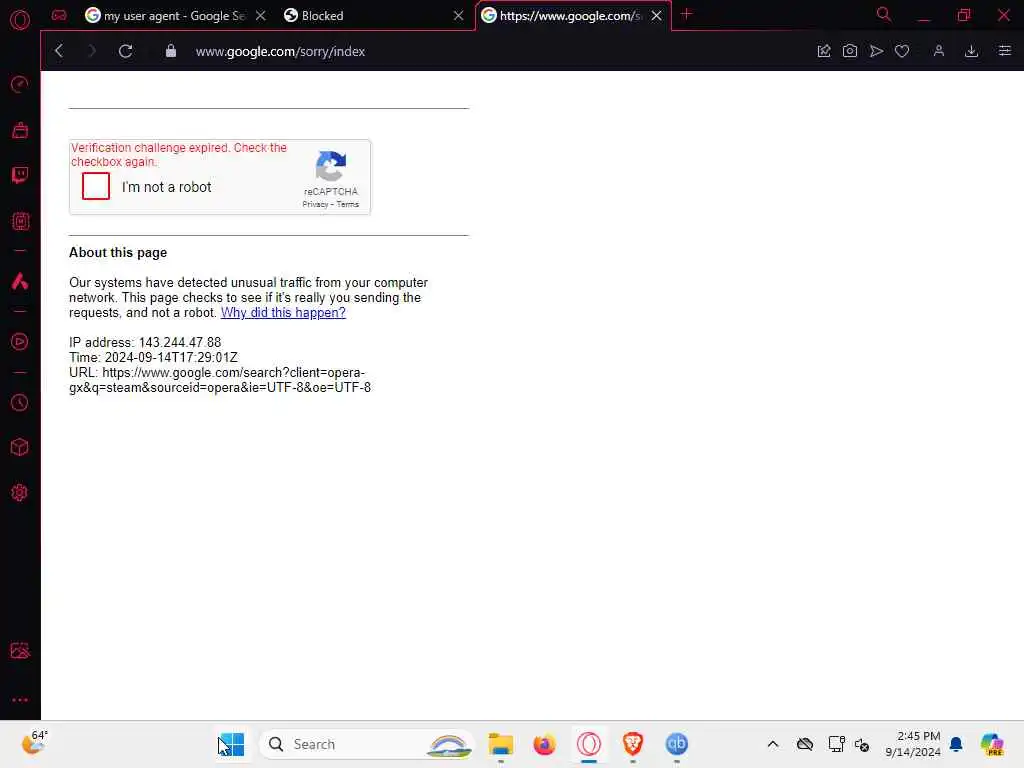Open the Windows Start menu
1024x768 pixels.
(231, 744)
